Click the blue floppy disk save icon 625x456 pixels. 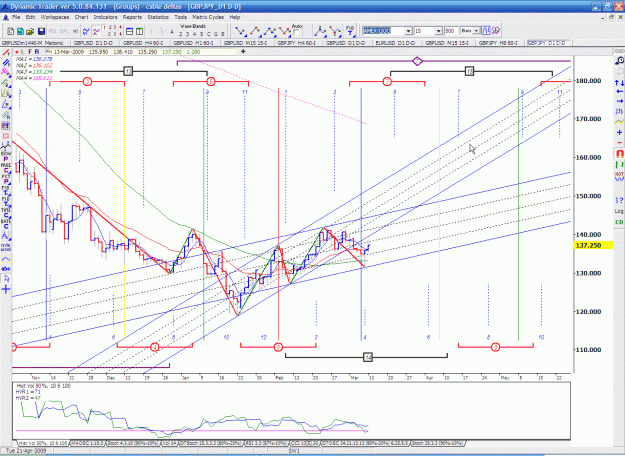(41, 31)
